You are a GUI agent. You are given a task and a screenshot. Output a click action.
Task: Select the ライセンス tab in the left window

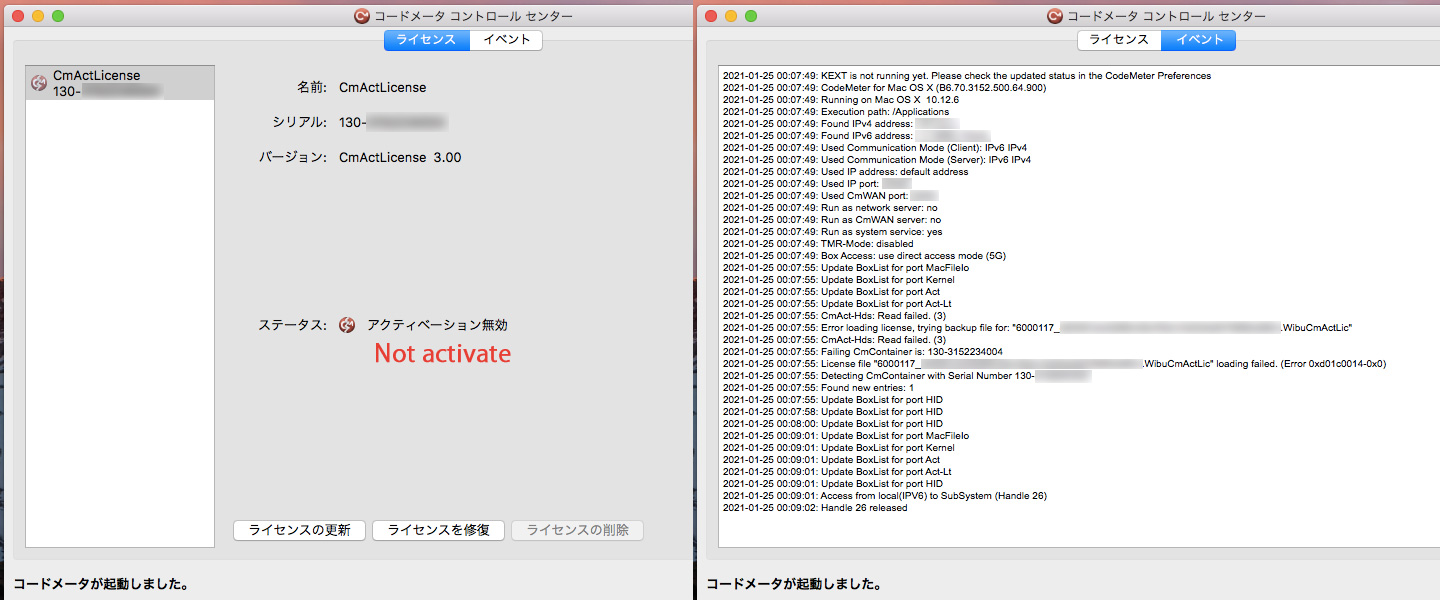click(x=427, y=40)
